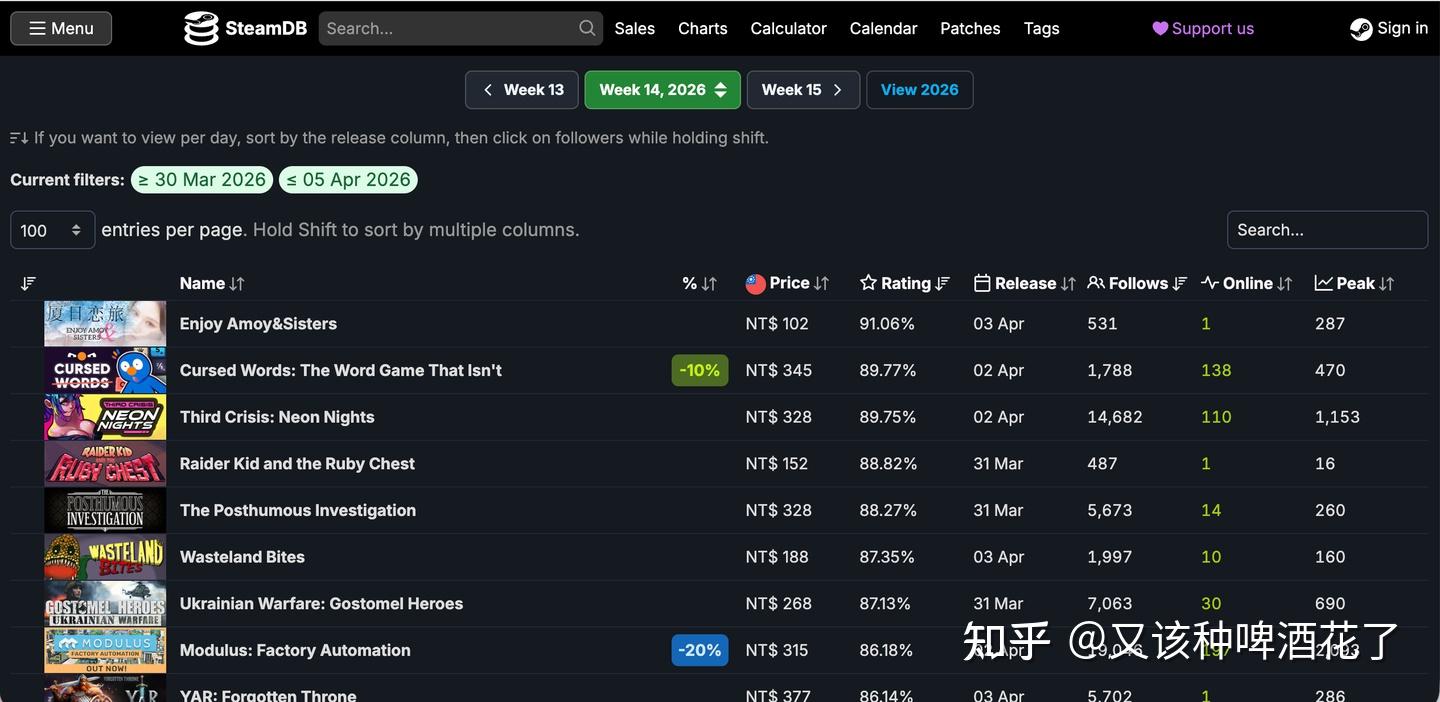Open Cursed Words: The Word Game link
The height and width of the screenshot is (702, 1440).
point(341,371)
